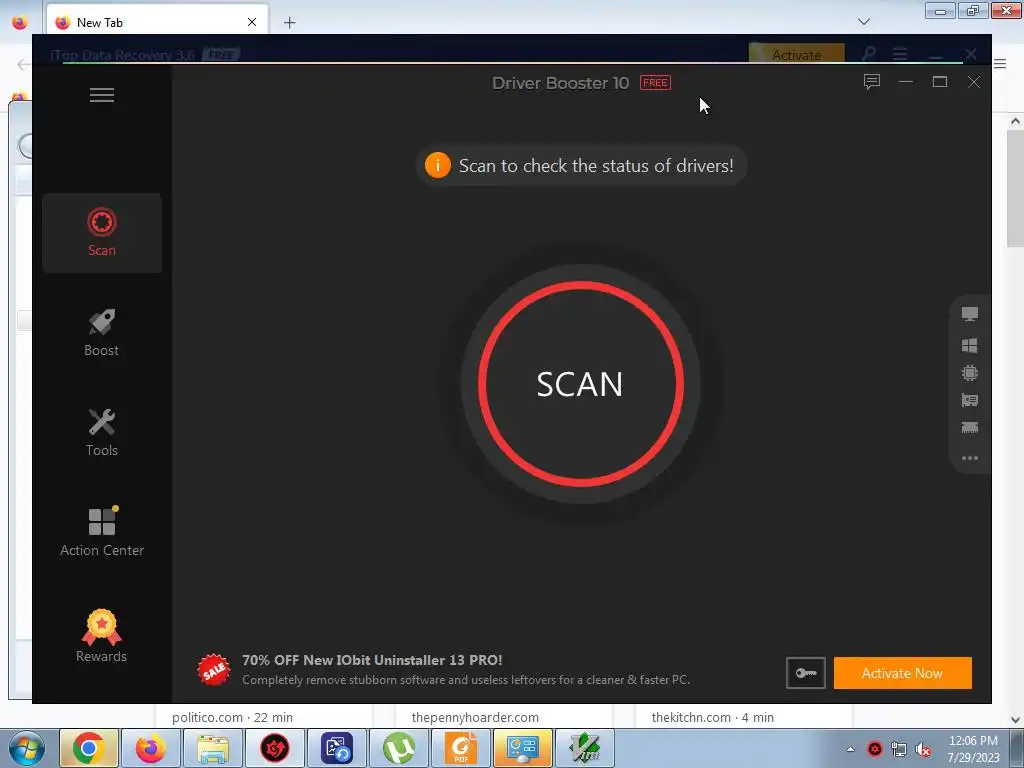
Task: Select the New Tab browser tab
Action: [157, 22]
